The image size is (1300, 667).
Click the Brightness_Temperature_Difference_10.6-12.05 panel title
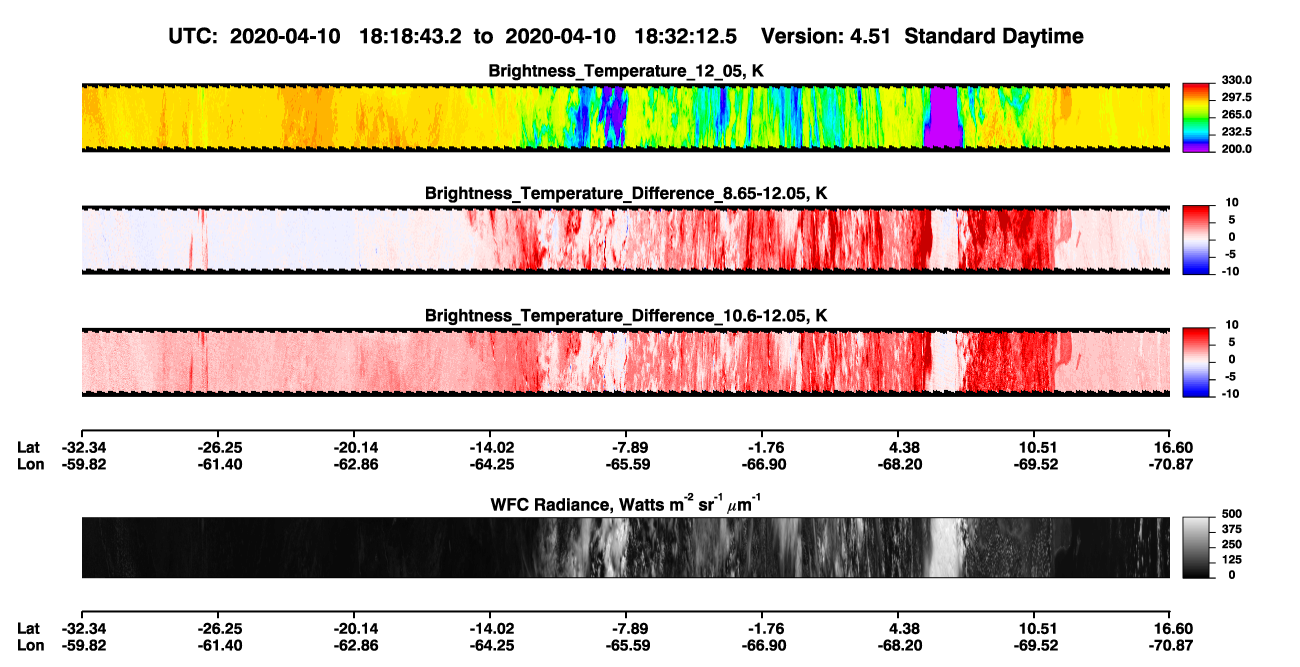tap(626, 316)
